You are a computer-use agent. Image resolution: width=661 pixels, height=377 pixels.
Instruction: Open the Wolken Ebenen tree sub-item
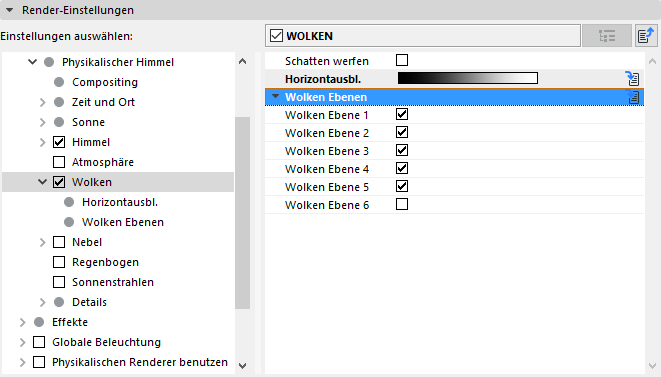click(x=123, y=222)
